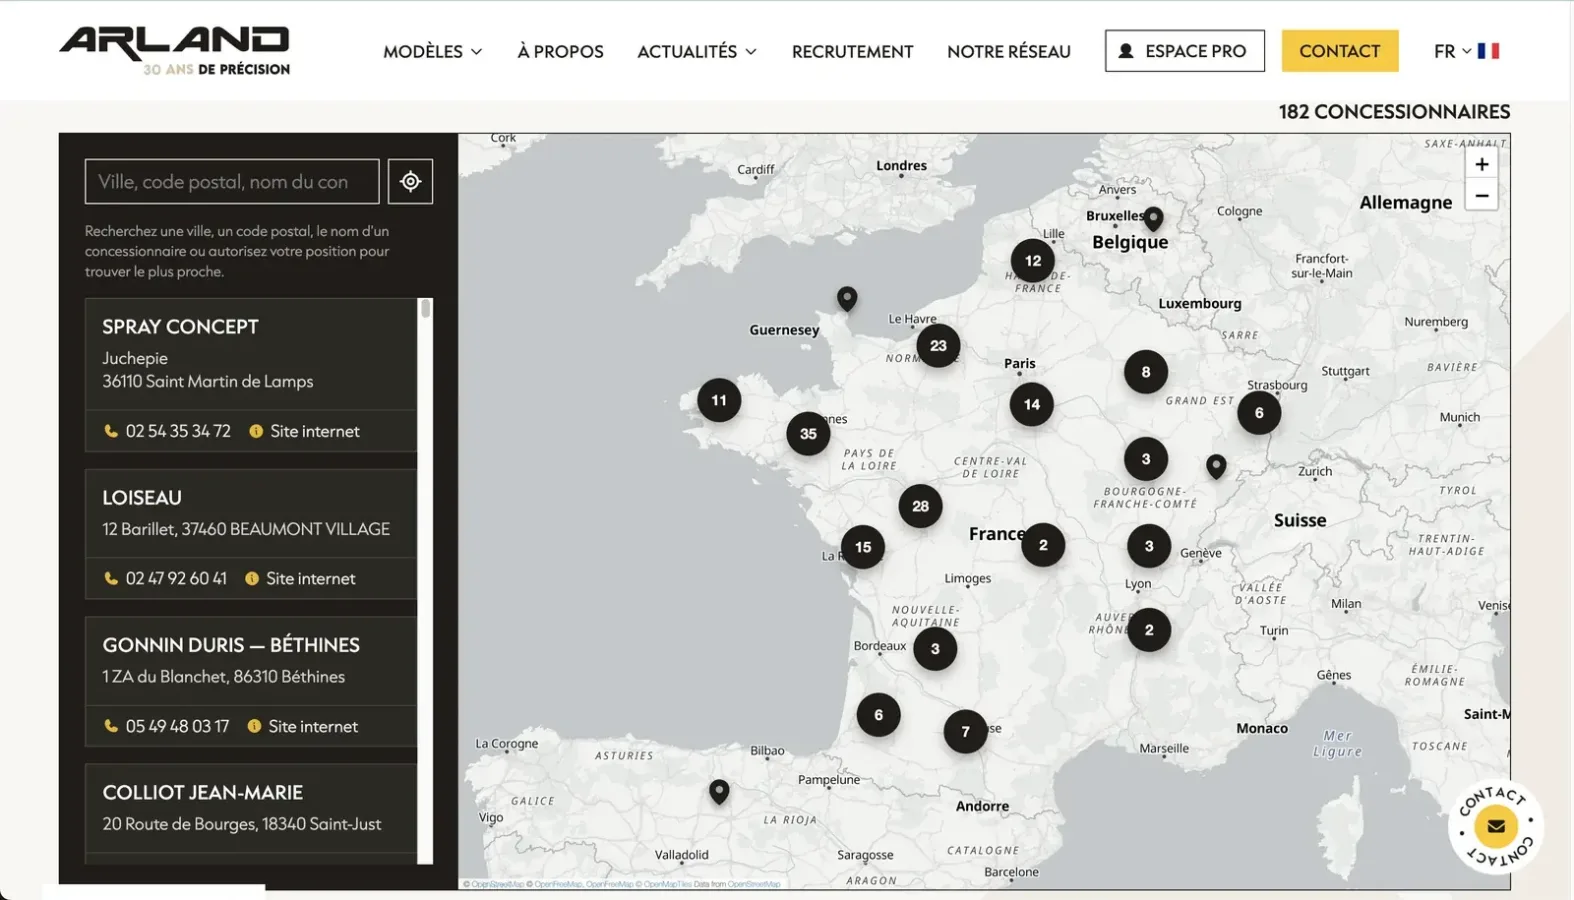Open the FR language selector
Viewport: 1574px width, 900px height.
(1466, 51)
